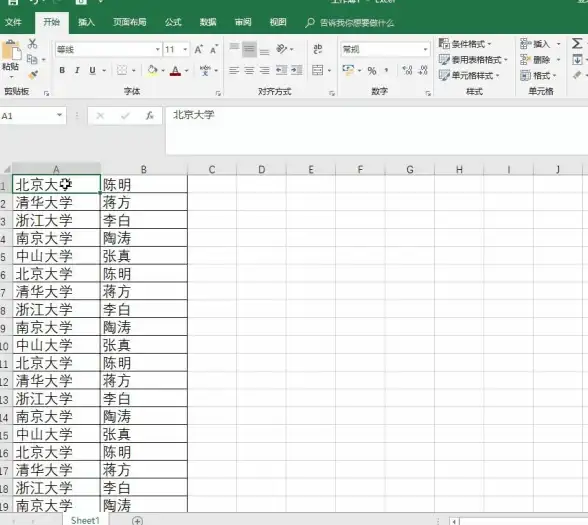Screen dimensions: 588x525
Task: Expand the Name Box dropdown arrow
Action: tap(59, 116)
